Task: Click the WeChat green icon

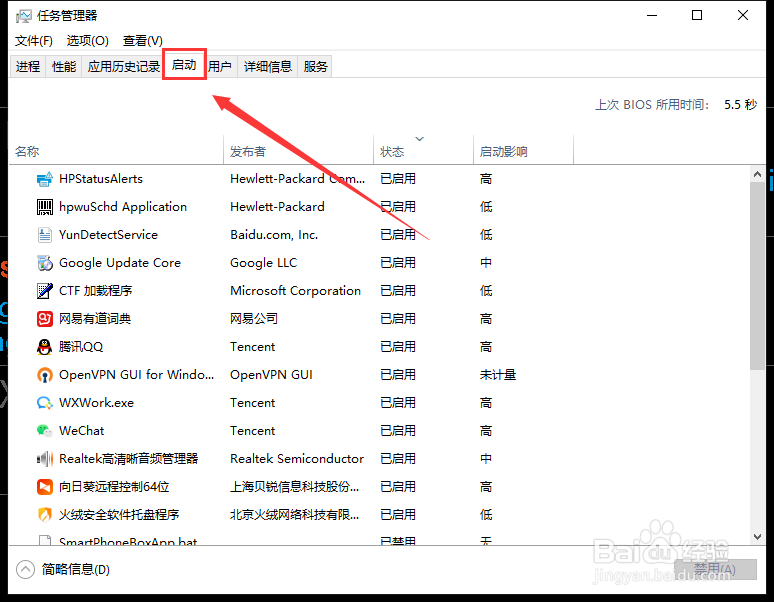Action: tap(44, 431)
